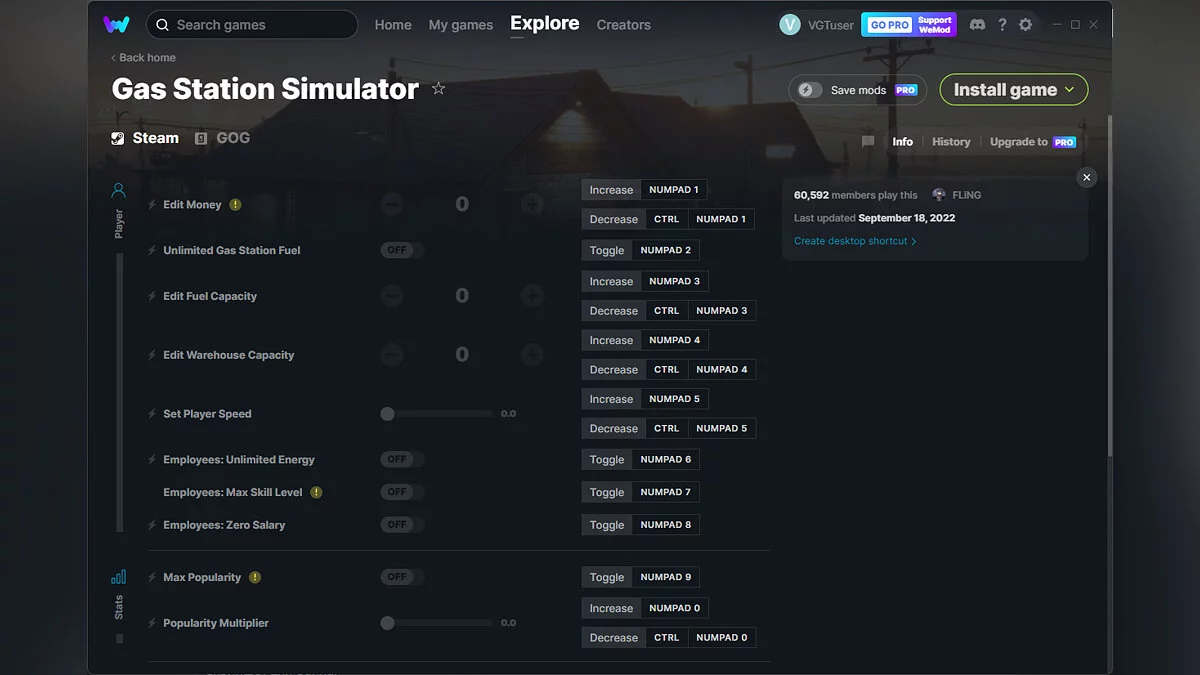The width and height of the screenshot is (1200, 675).
Task: Adjust the Set Player Speed slider
Action: [386, 413]
